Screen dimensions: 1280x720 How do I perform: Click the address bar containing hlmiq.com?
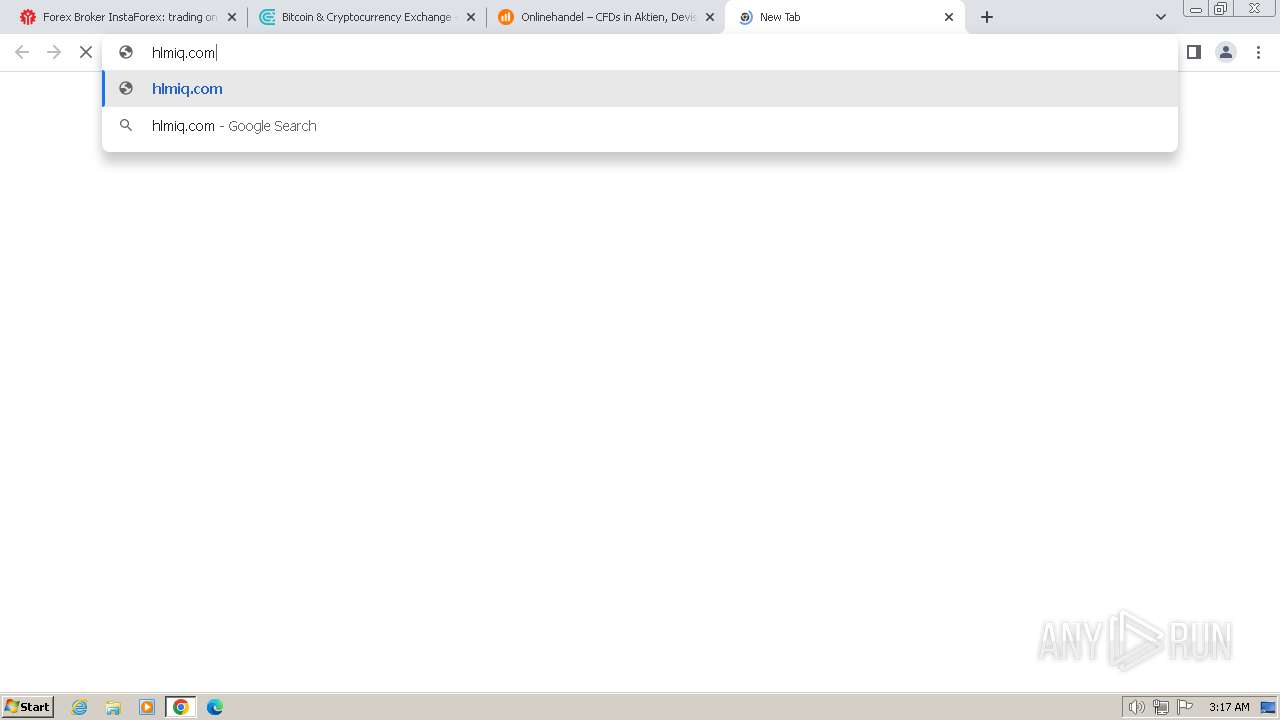(x=640, y=52)
